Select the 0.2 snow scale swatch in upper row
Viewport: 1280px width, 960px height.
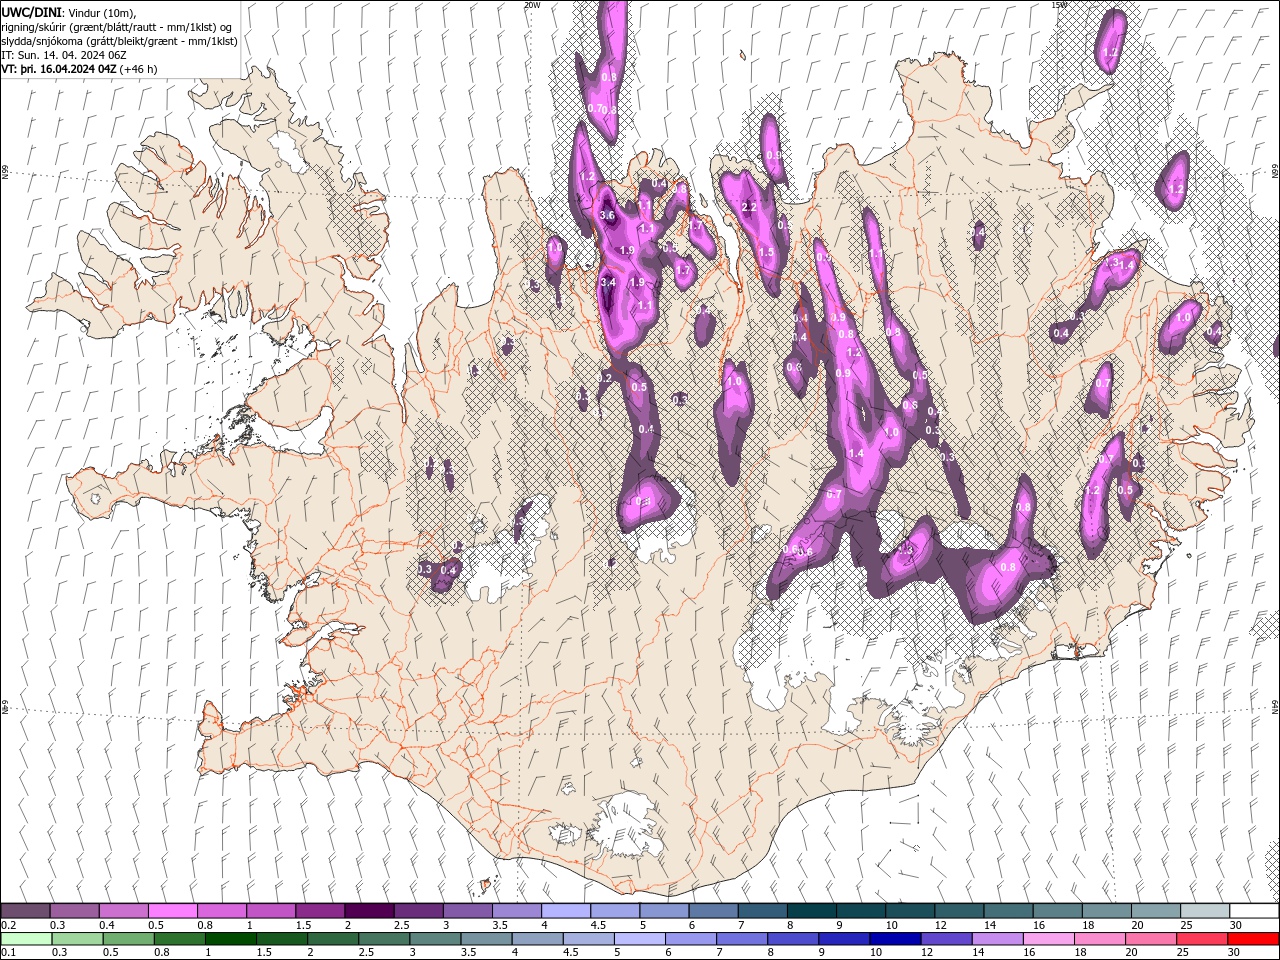[25, 911]
